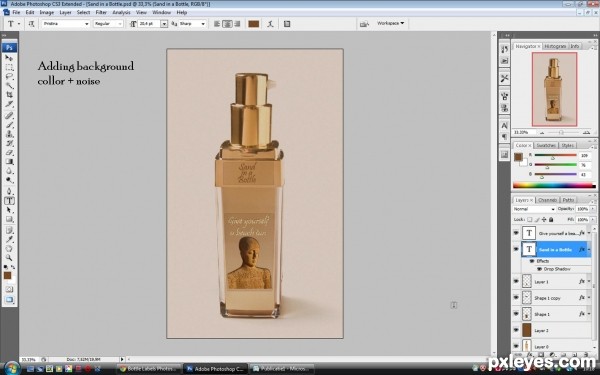Open the layer blend mode Normal dropdown

coord(534,209)
